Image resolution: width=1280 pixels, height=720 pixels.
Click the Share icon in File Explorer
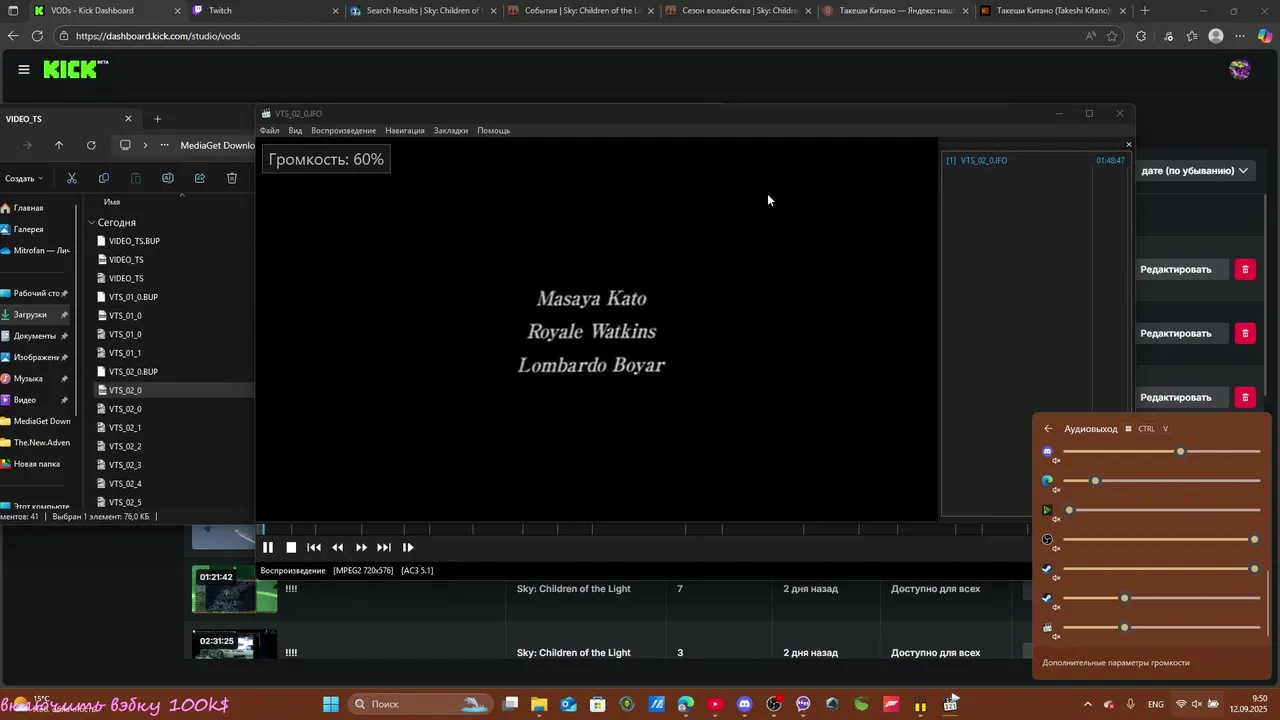(200, 178)
